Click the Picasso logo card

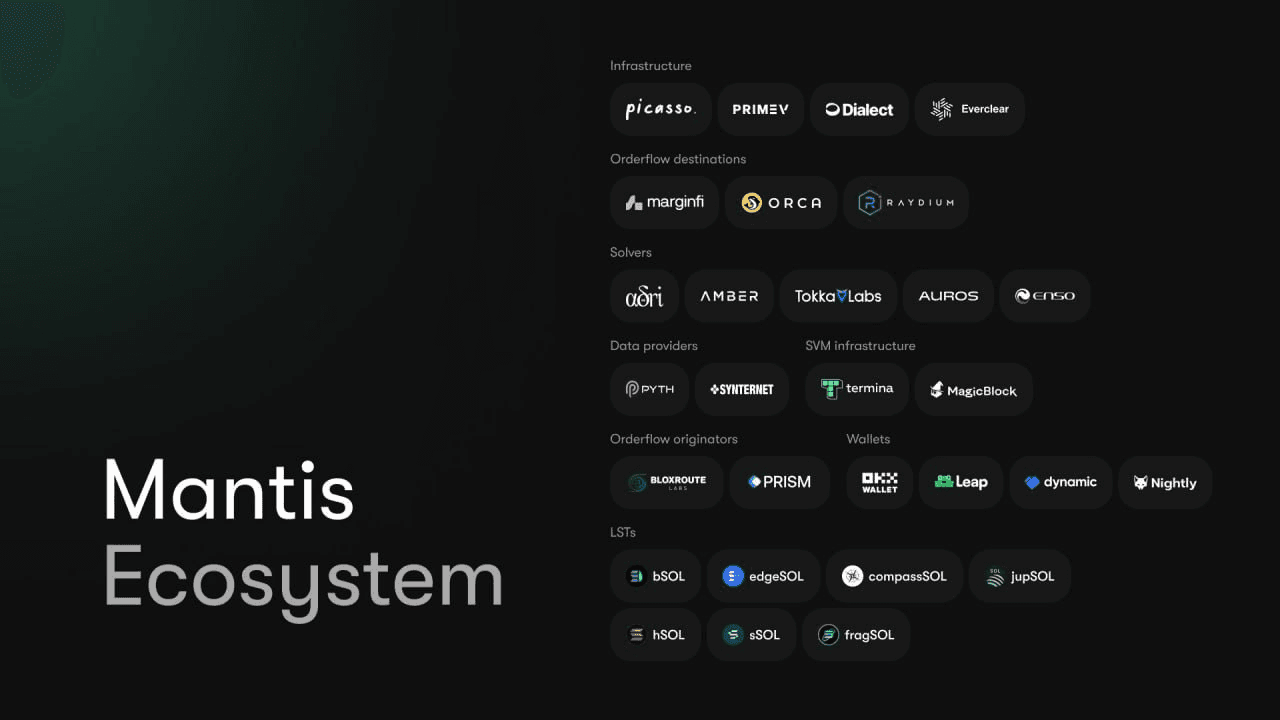point(660,109)
